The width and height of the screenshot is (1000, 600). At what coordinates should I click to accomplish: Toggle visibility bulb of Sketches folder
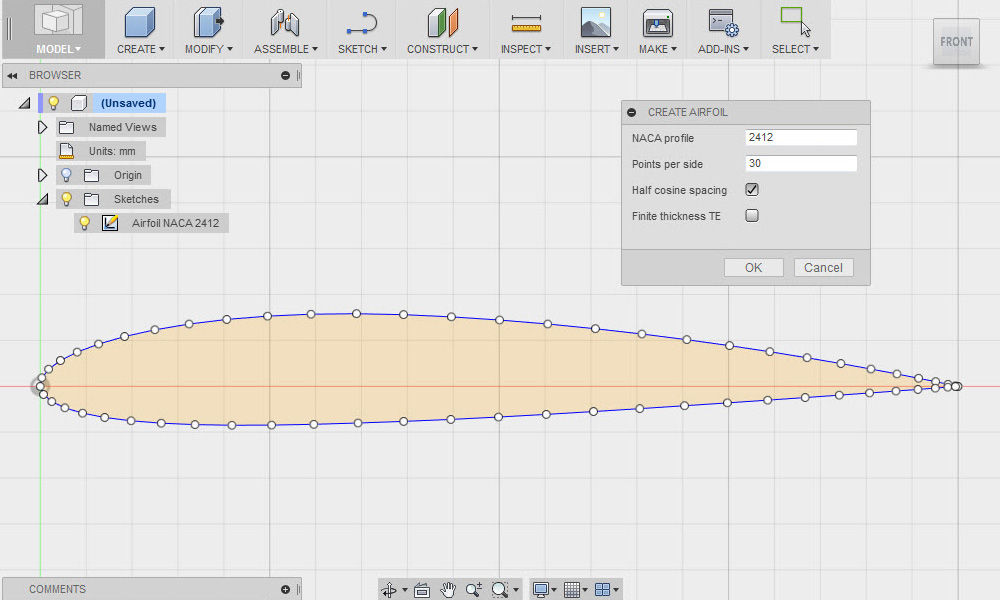(66, 199)
